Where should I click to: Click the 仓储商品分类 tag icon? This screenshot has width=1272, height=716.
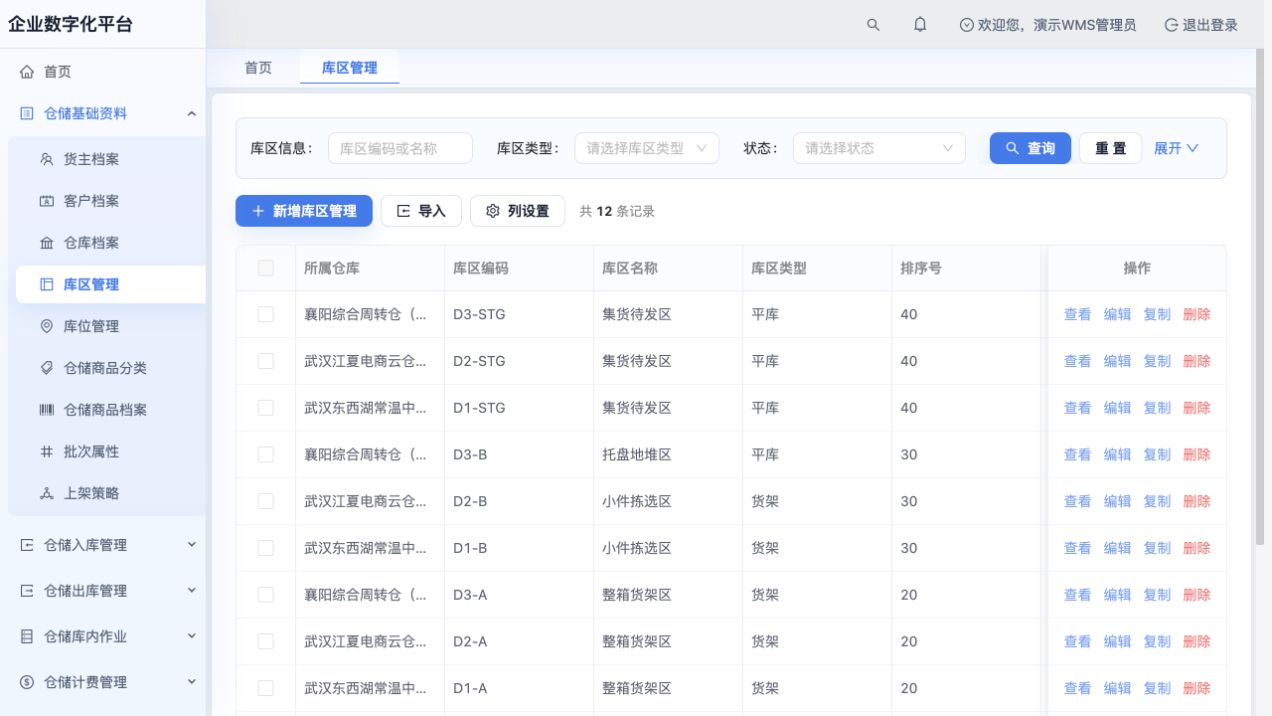pyautogui.click(x=46, y=368)
